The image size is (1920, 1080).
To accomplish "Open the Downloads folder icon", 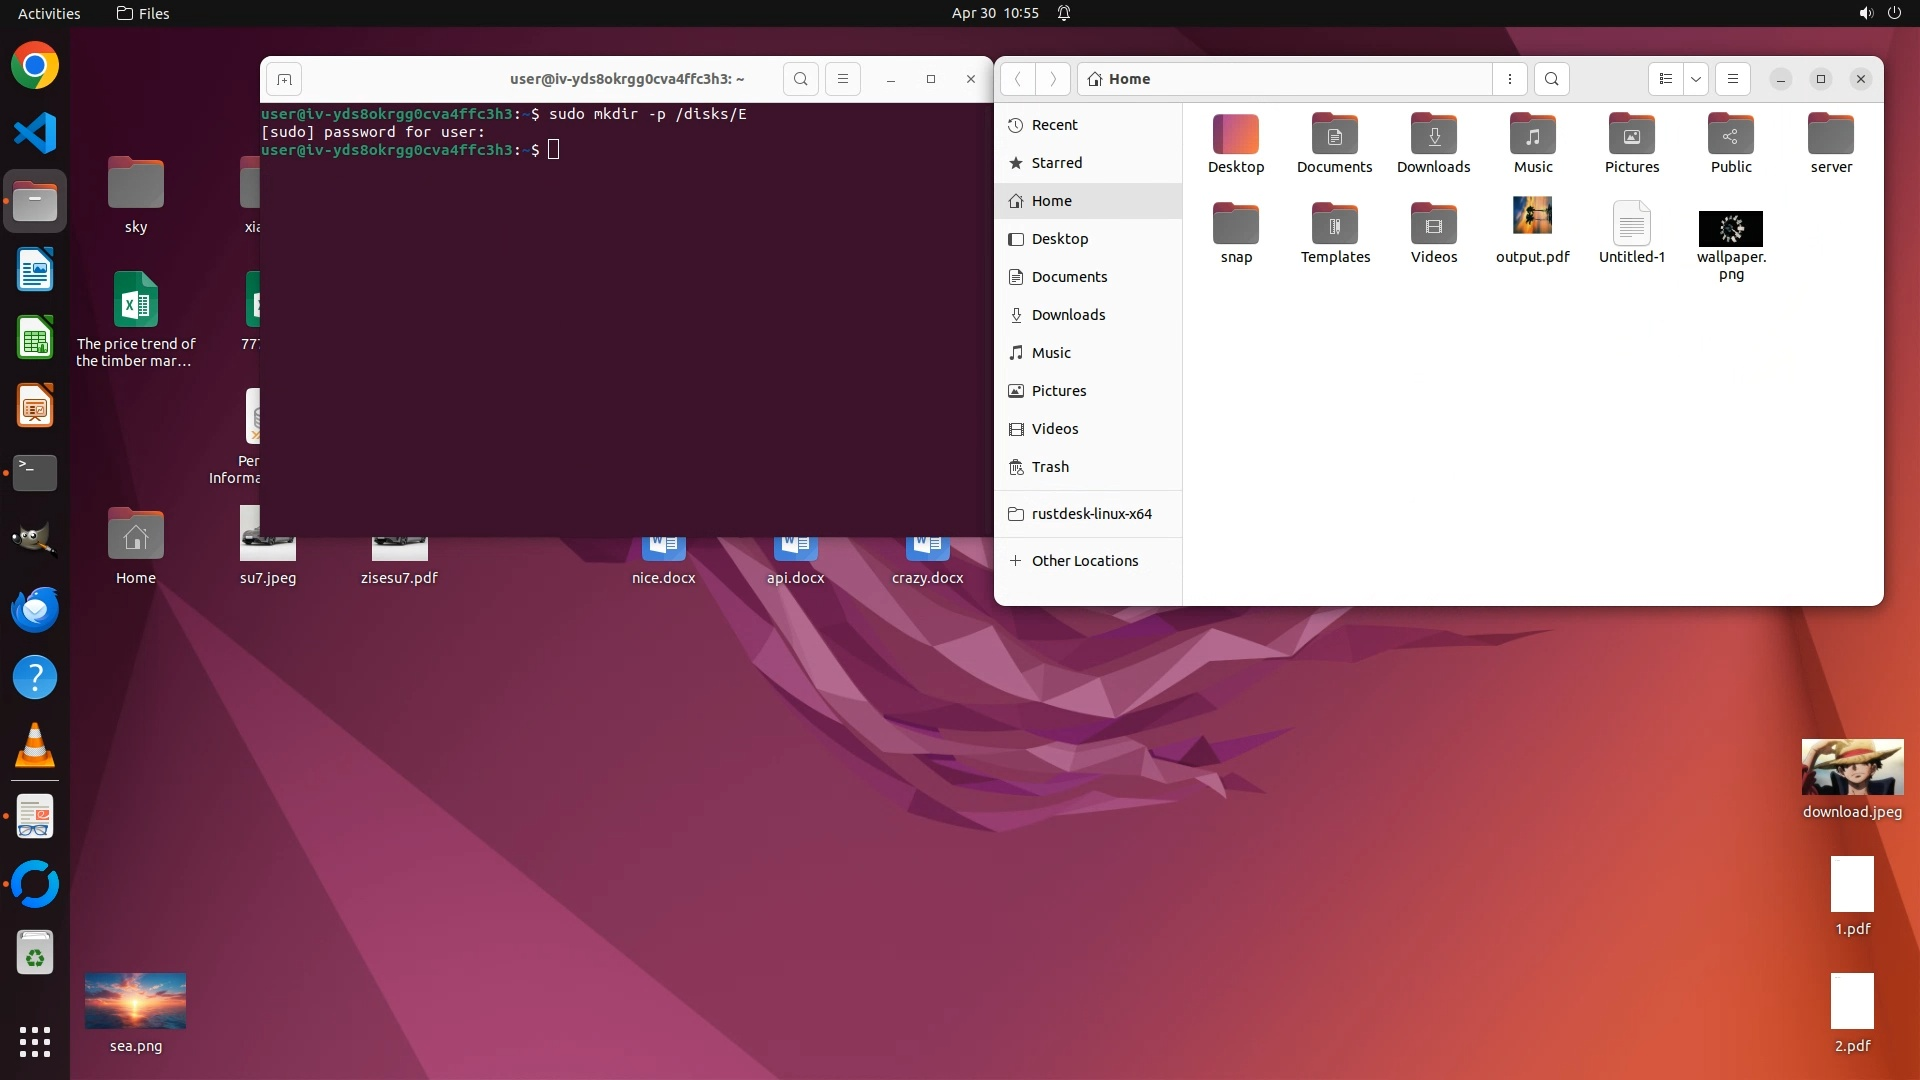I will coord(1433,135).
